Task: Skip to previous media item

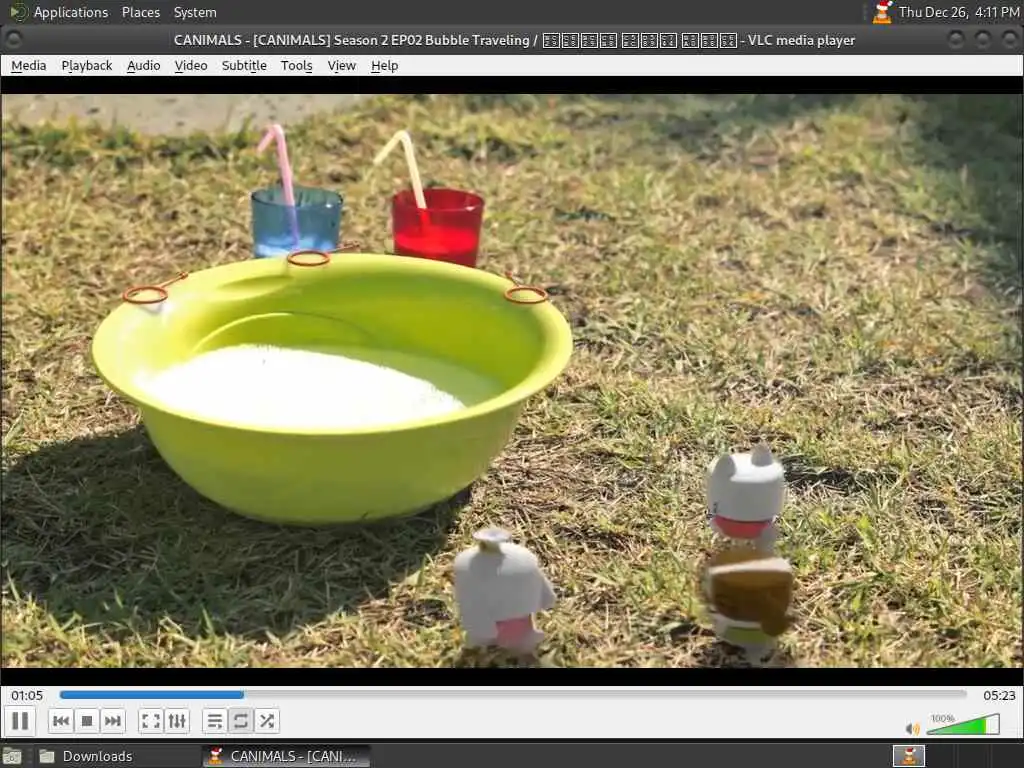Action: (61, 721)
